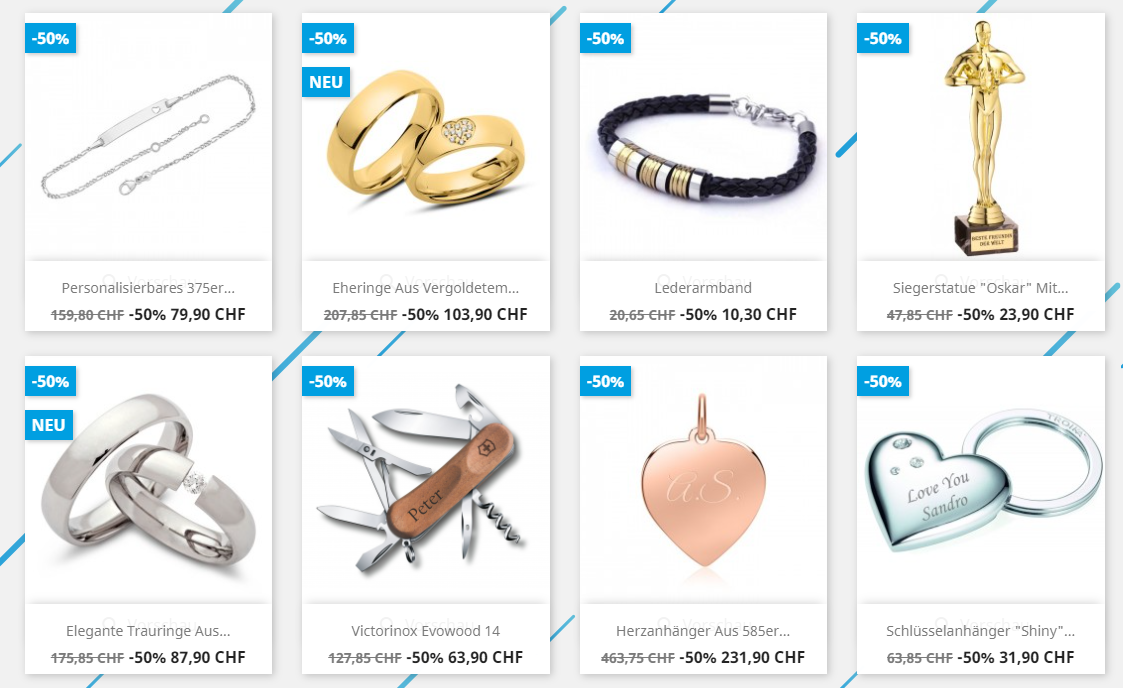Open the Schlüsselanhänger "Shiny"... title
Viewport: 1123px width, 688px height.
click(x=980, y=631)
